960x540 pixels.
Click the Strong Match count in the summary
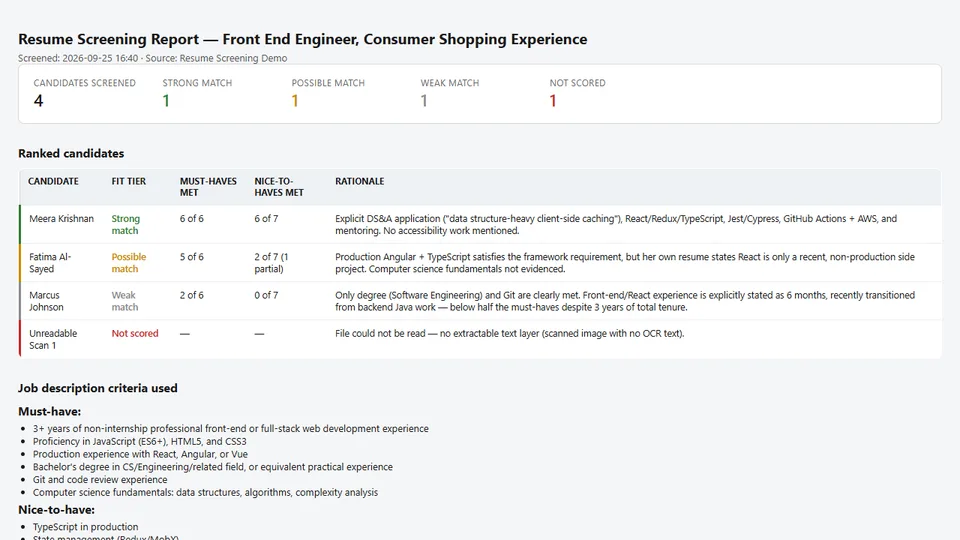tap(166, 101)
